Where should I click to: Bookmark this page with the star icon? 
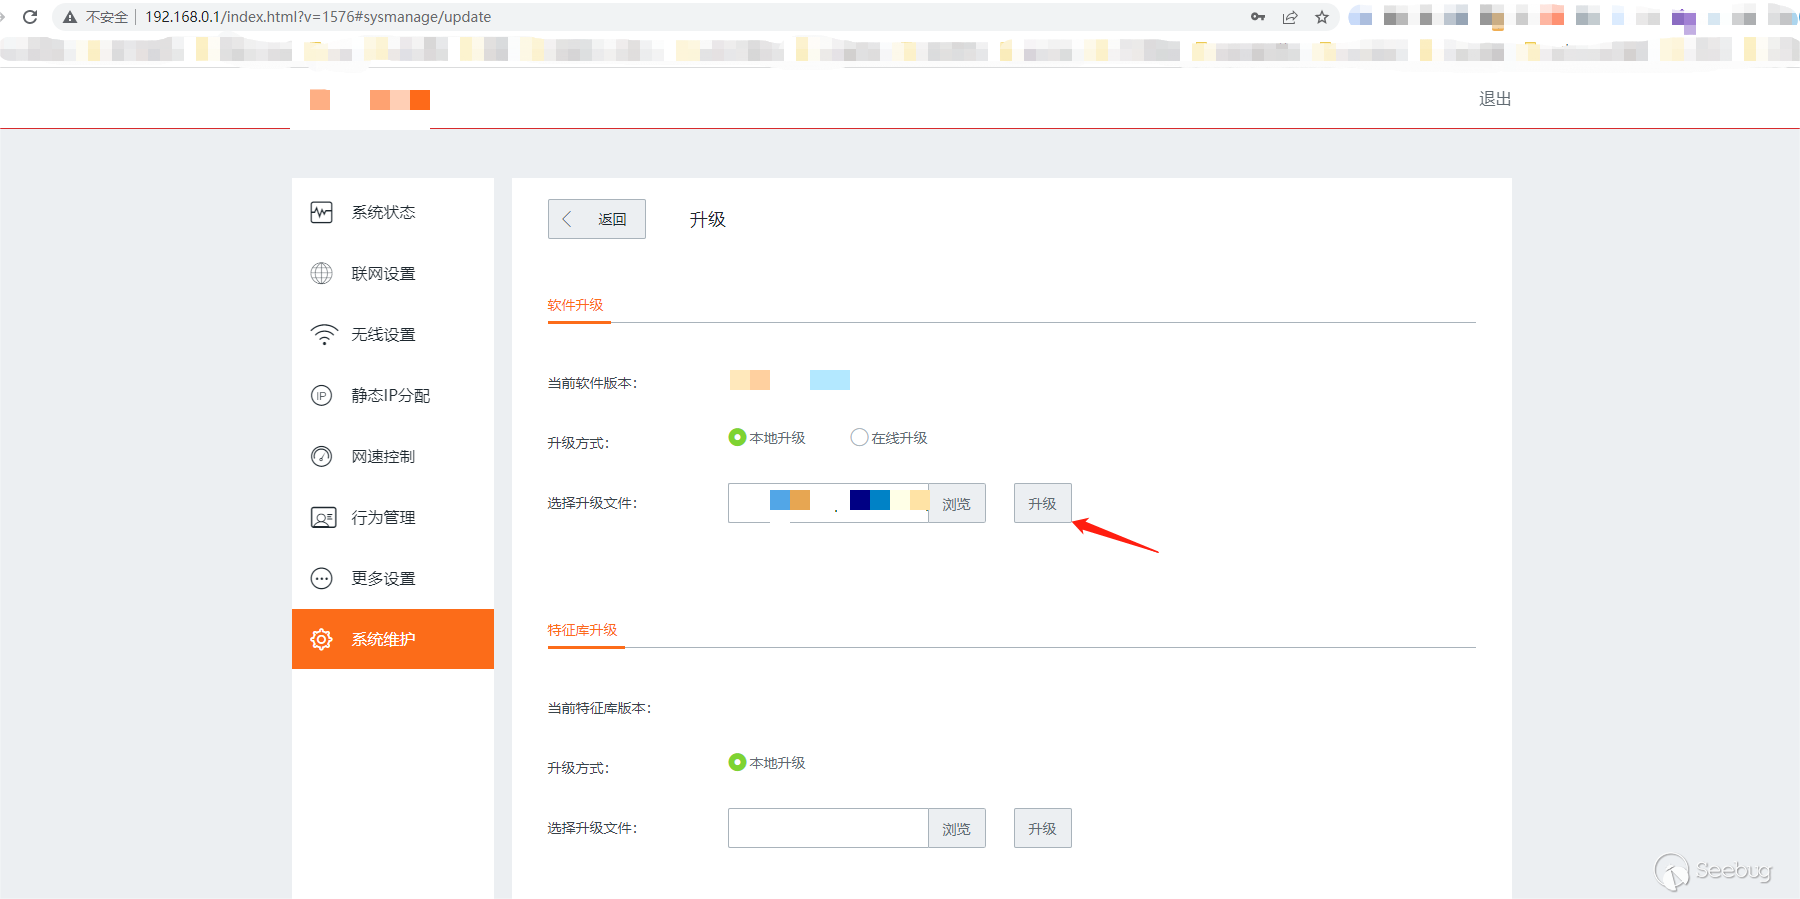1322,17
